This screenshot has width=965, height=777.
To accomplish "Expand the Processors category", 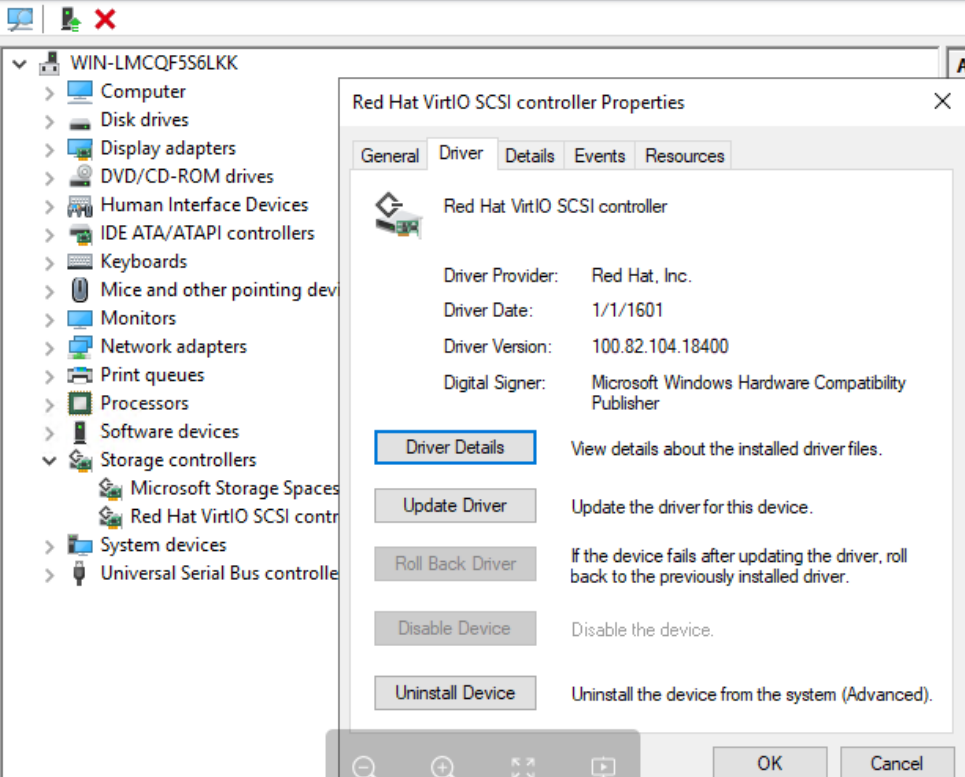I will point(49,404).
